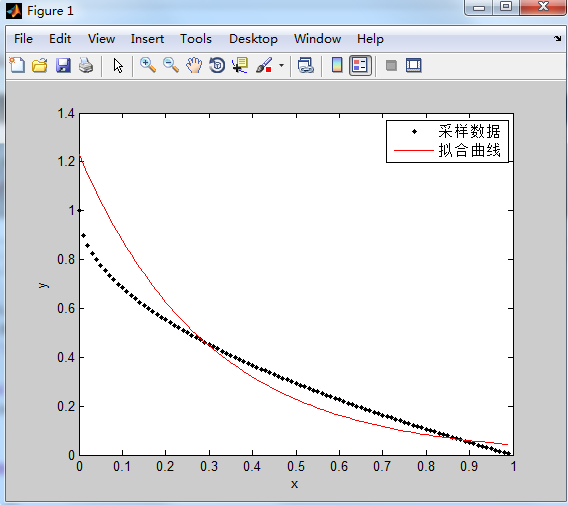568x505 pixels.
Task: Choose the Rotate 3D tool
Action: coord(217,66)
